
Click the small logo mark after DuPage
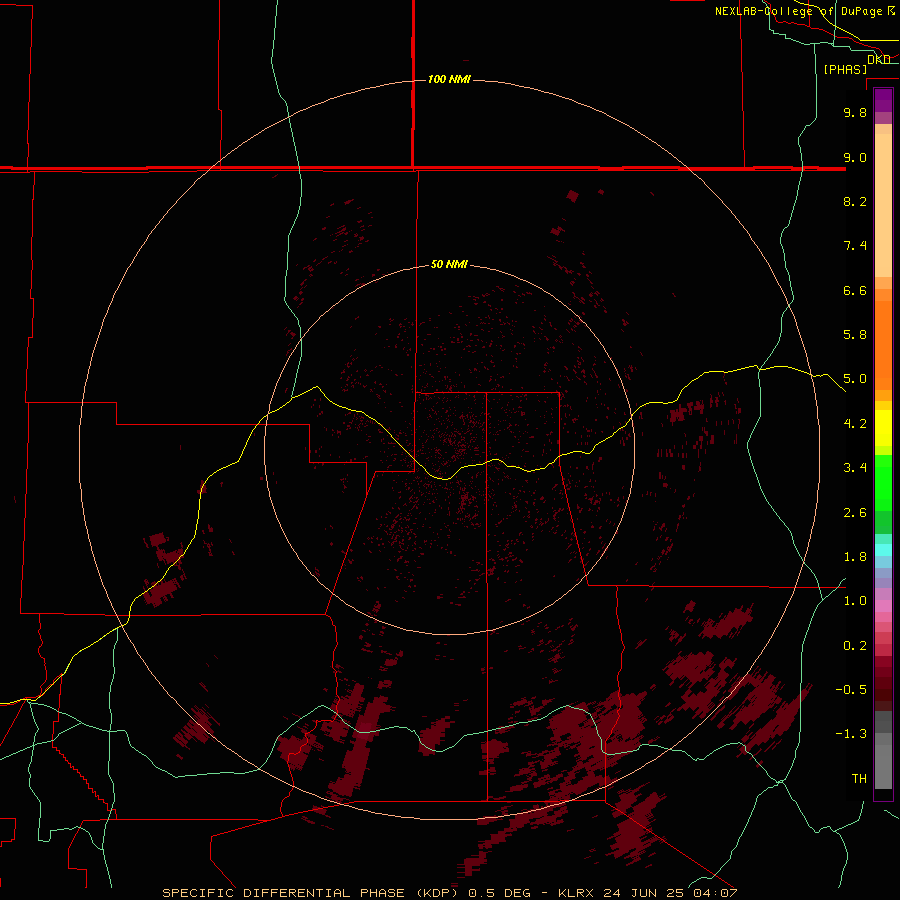coord(891,11)
